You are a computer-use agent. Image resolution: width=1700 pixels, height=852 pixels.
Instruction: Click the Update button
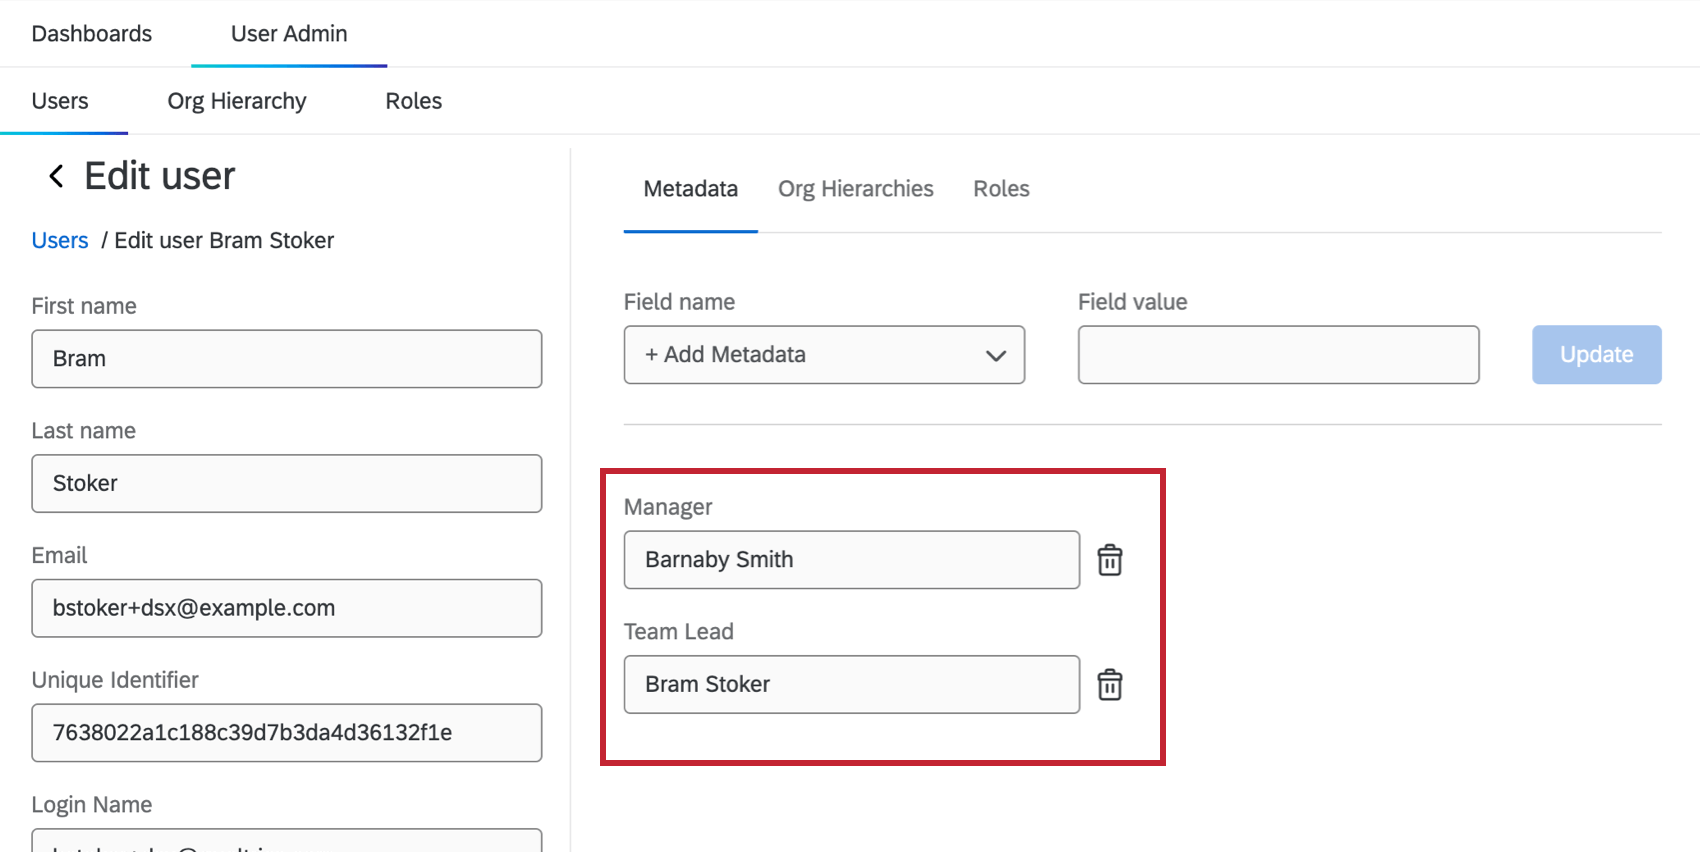click(x=1596, y=355)
